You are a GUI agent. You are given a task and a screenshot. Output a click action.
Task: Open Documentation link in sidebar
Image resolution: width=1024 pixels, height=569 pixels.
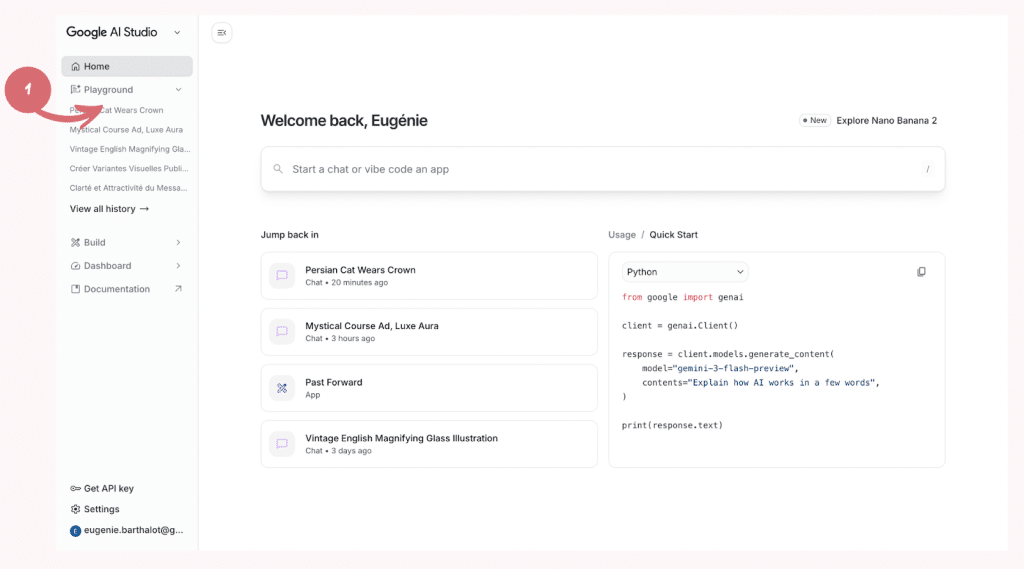tap(127, 289)
